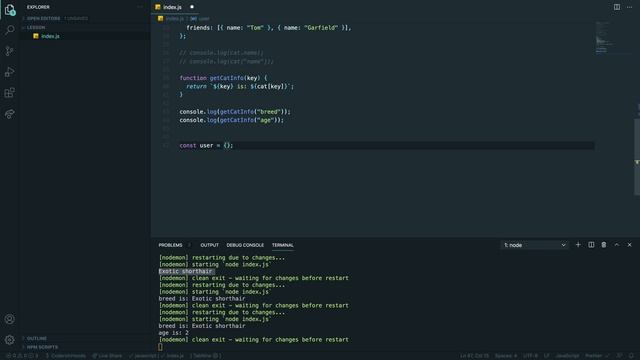Open the terminal selector dropdown '1: node'
640x360 pixels.
pyautogui.click(x=535, y=245)
